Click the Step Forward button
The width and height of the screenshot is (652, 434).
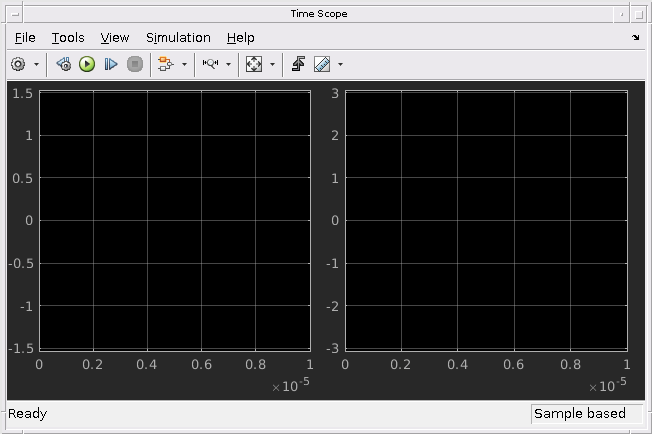[111, 64]
